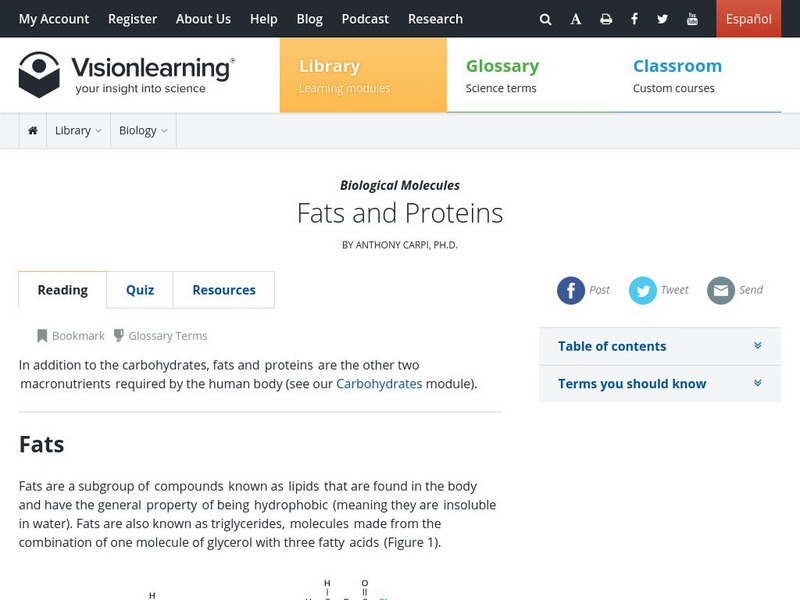Expand the Table of contents panel

(x=660, y=346)
